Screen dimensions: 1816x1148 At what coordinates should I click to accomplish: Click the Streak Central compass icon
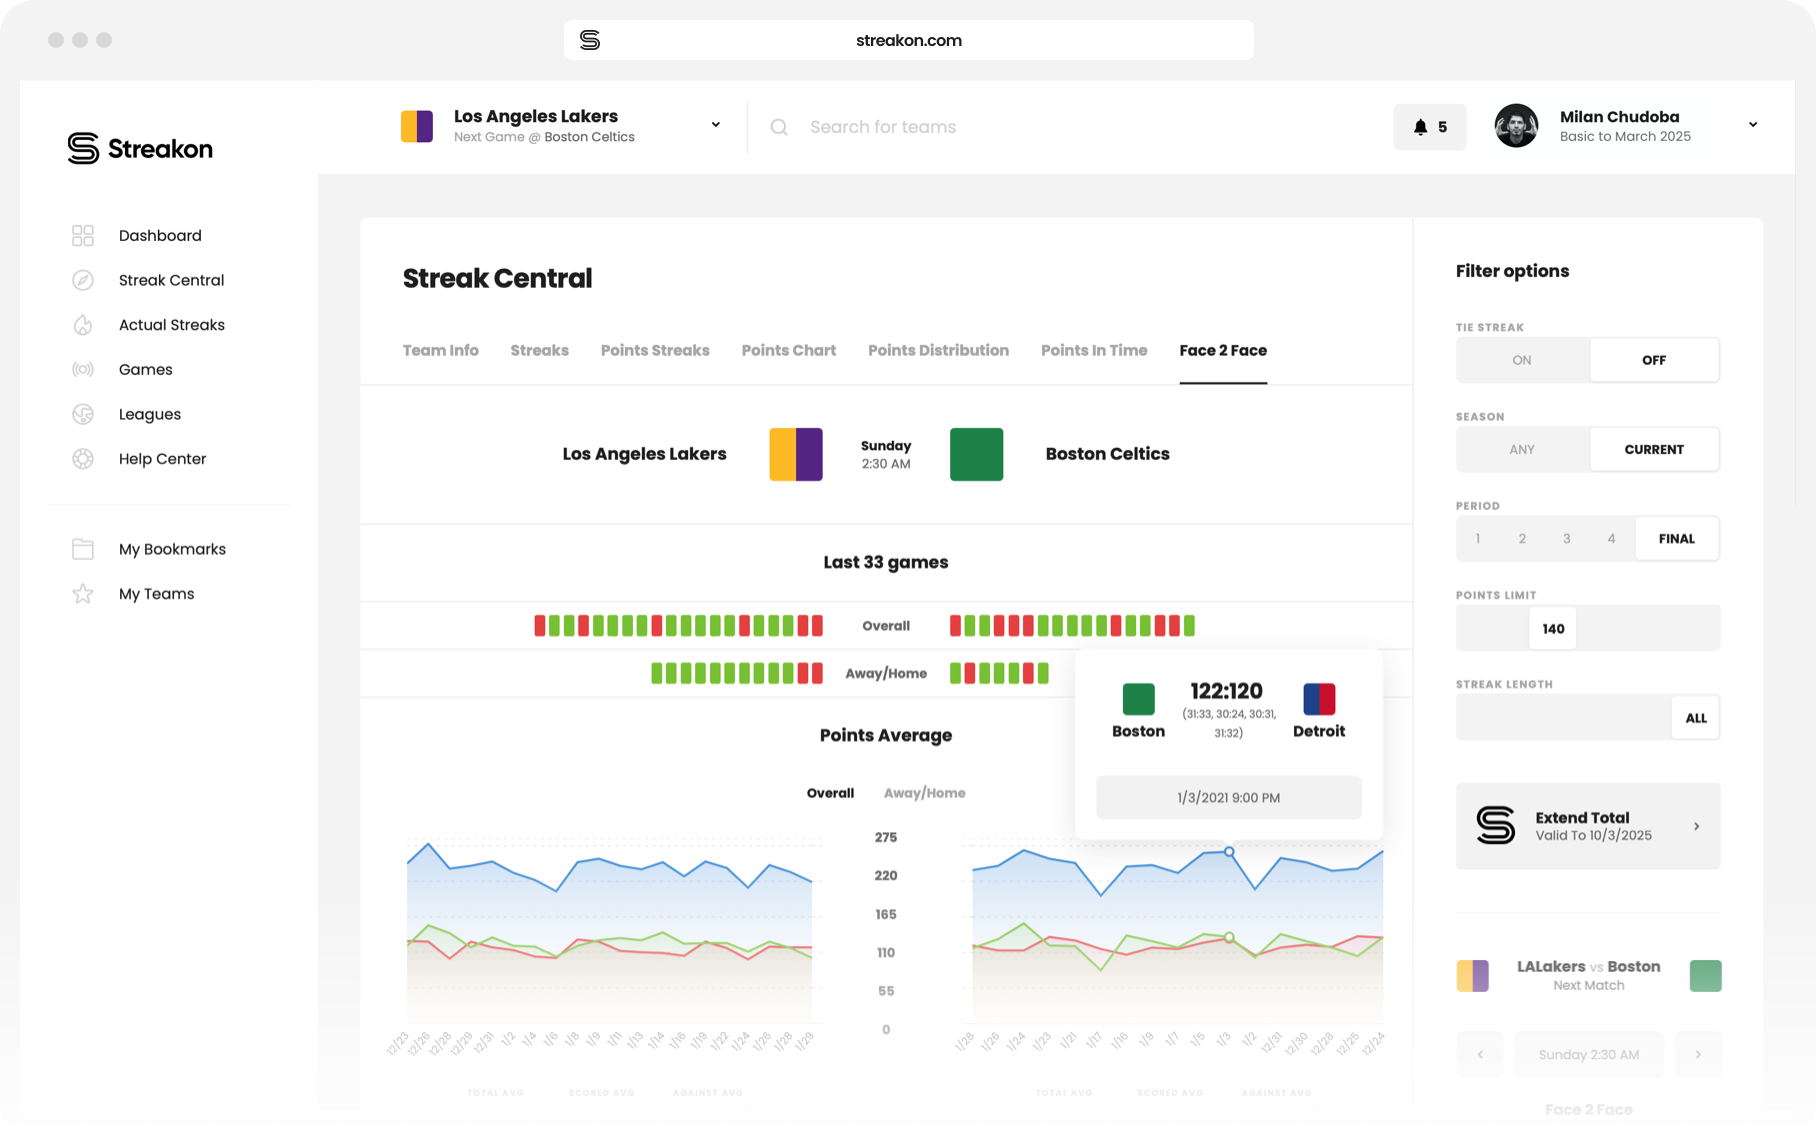pos(83,280)
